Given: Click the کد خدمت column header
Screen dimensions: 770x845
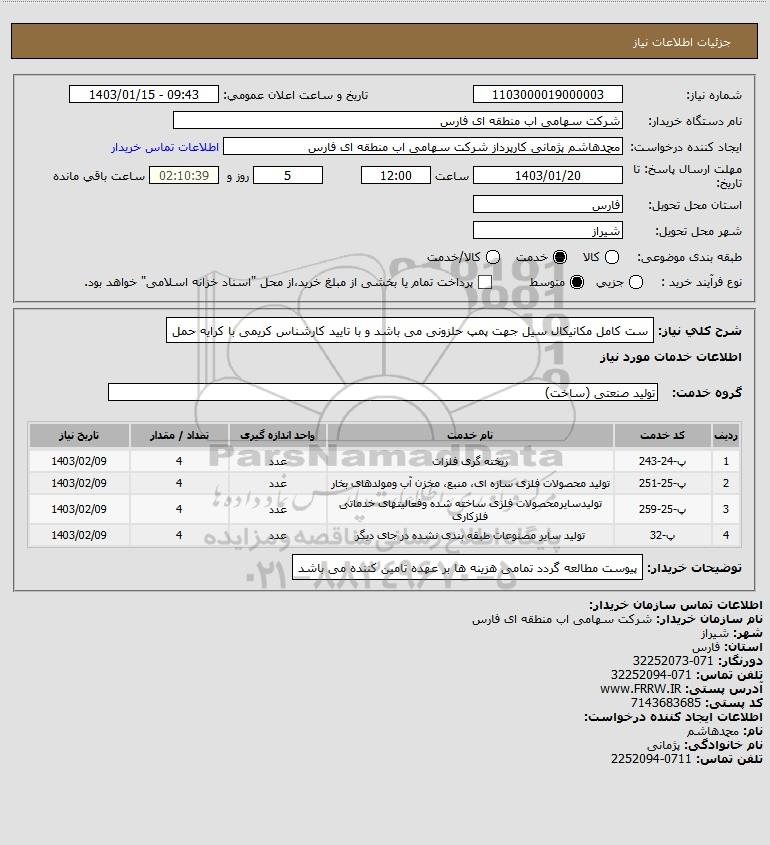Looking at the screenshot, I should 662,435.
